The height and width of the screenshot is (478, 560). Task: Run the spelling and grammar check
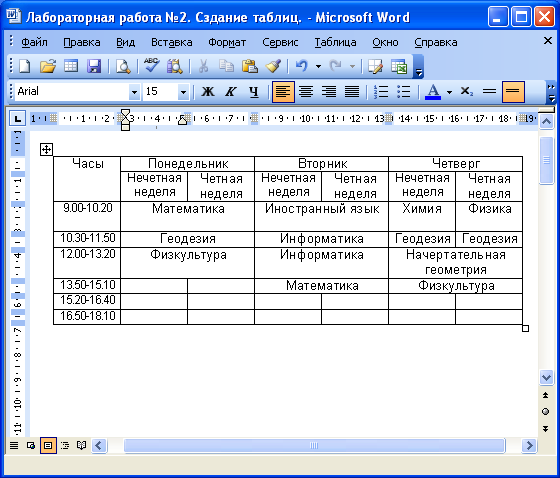pyautogui.click(x=152, y=66)
